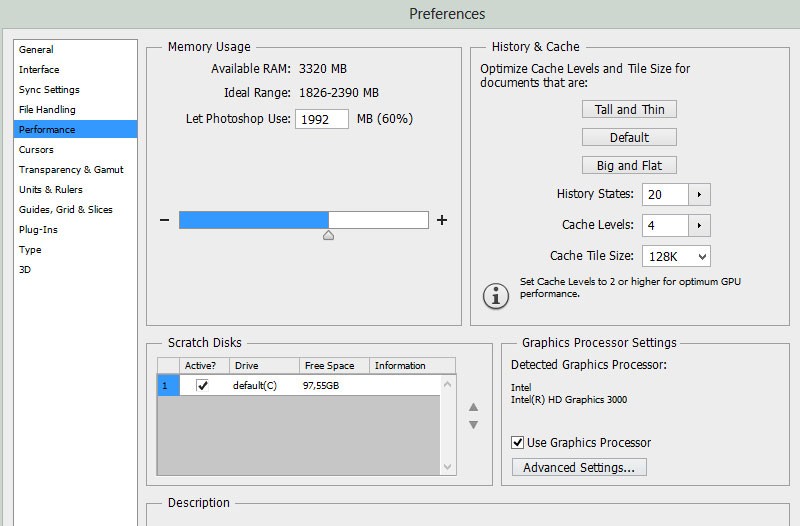This screenshot has width=800, height=526.
Task: Click the info icon near cache note
Action: click(495, 295)
